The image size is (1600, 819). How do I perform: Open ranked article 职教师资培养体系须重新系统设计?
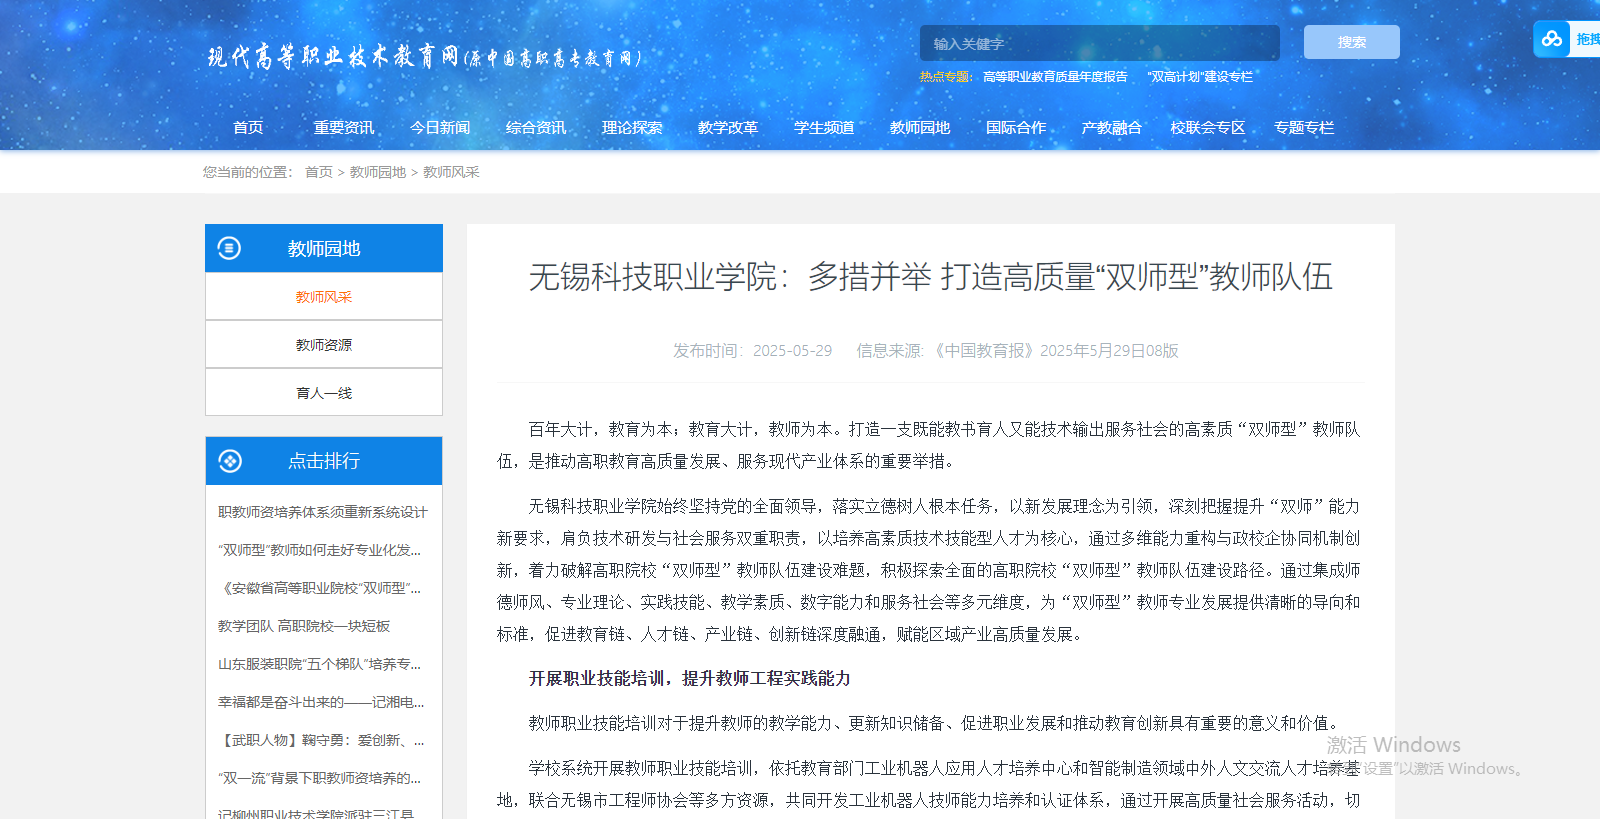[x=322, y=512]
